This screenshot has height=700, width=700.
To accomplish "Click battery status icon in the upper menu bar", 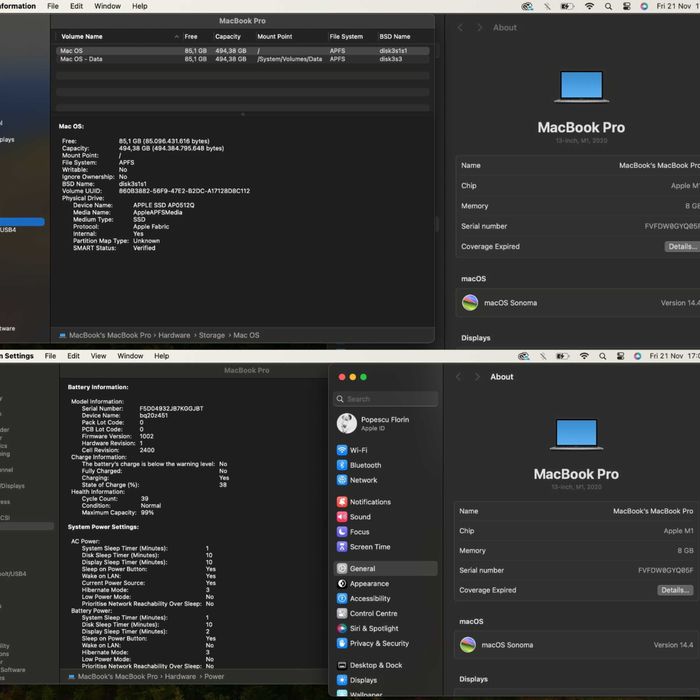I will coord(567,6).
